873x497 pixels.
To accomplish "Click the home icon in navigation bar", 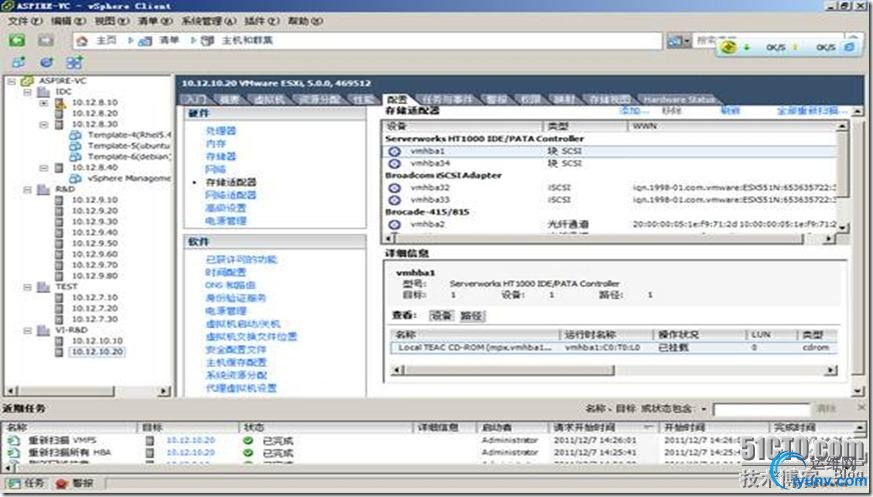I will [82, 41].
